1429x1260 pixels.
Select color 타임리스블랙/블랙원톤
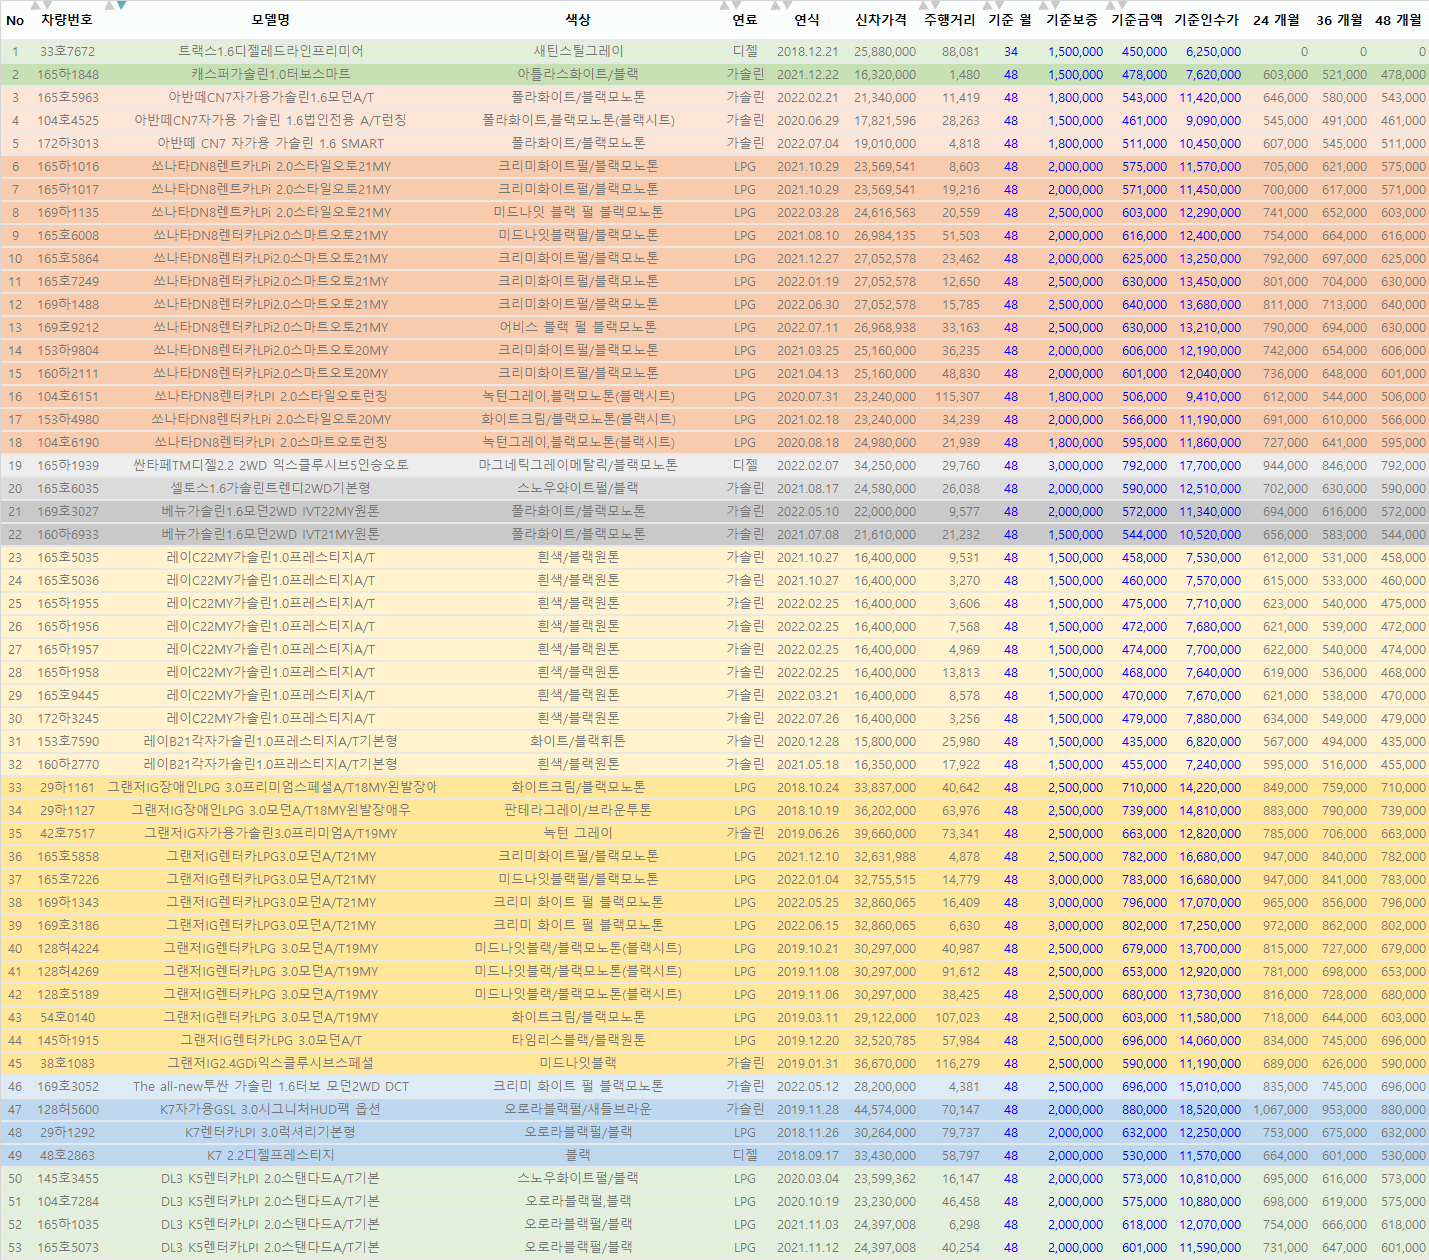578,1040
